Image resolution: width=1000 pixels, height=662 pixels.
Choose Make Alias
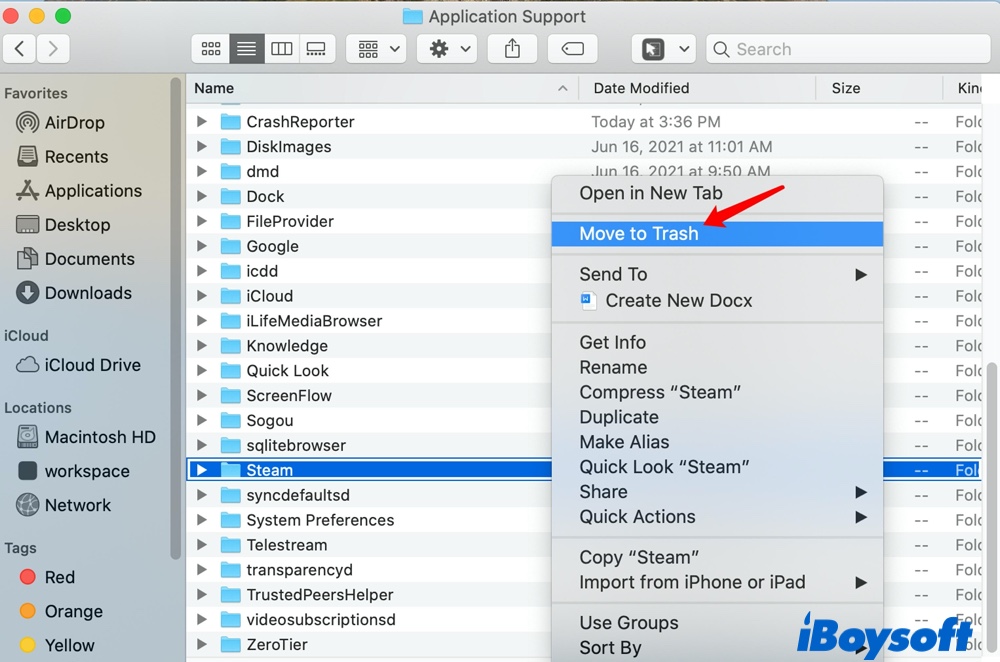coord(717,442)
